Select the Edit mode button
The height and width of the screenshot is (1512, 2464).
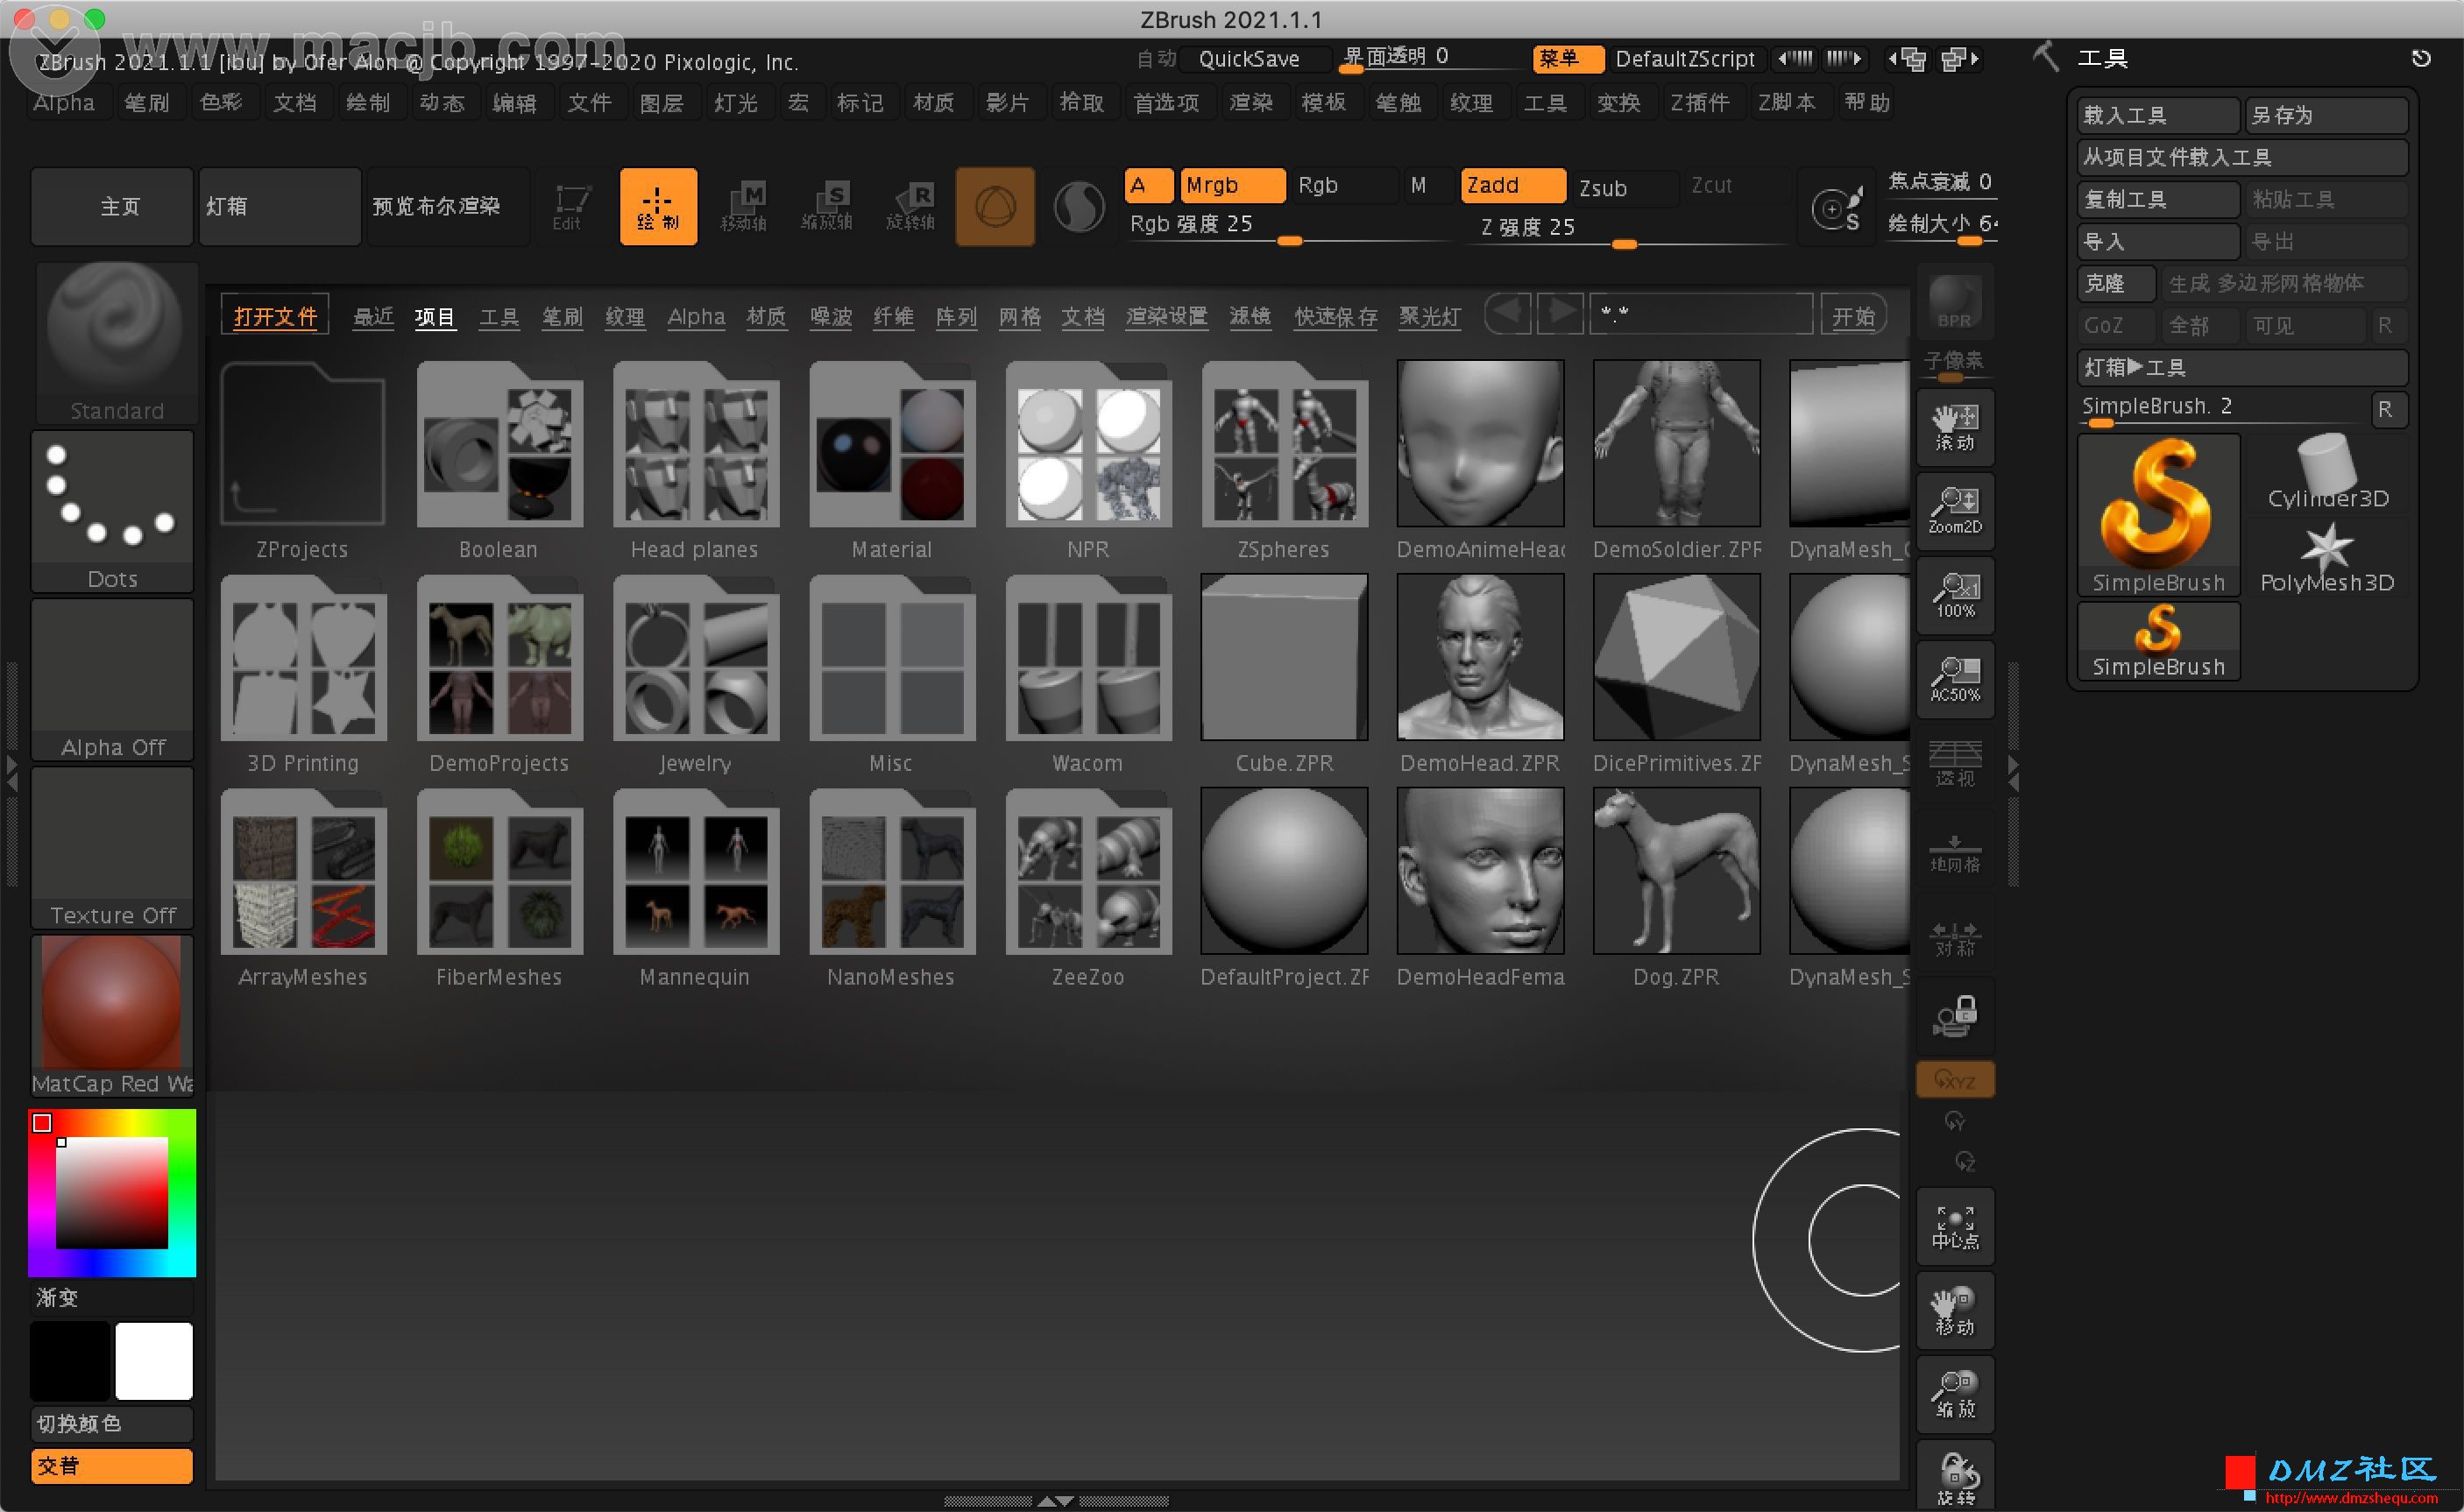[572, 207]
